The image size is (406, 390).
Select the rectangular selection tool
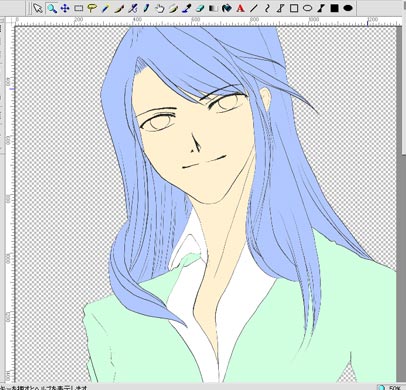coord(79,8)
